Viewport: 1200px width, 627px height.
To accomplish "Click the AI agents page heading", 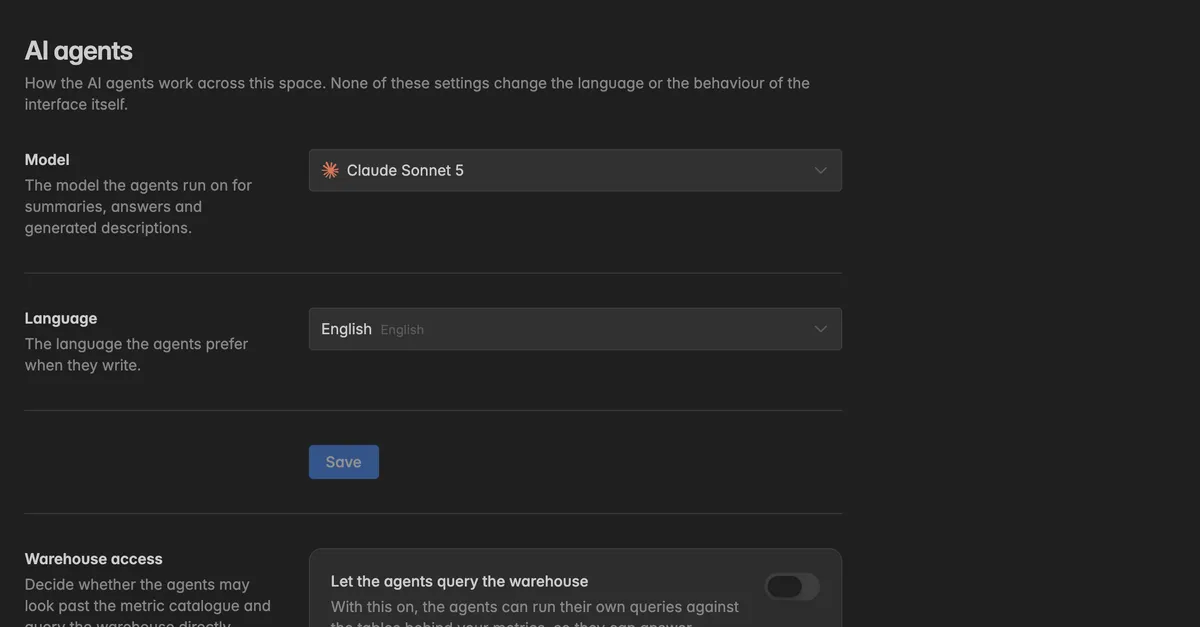I will pos(79,50).
